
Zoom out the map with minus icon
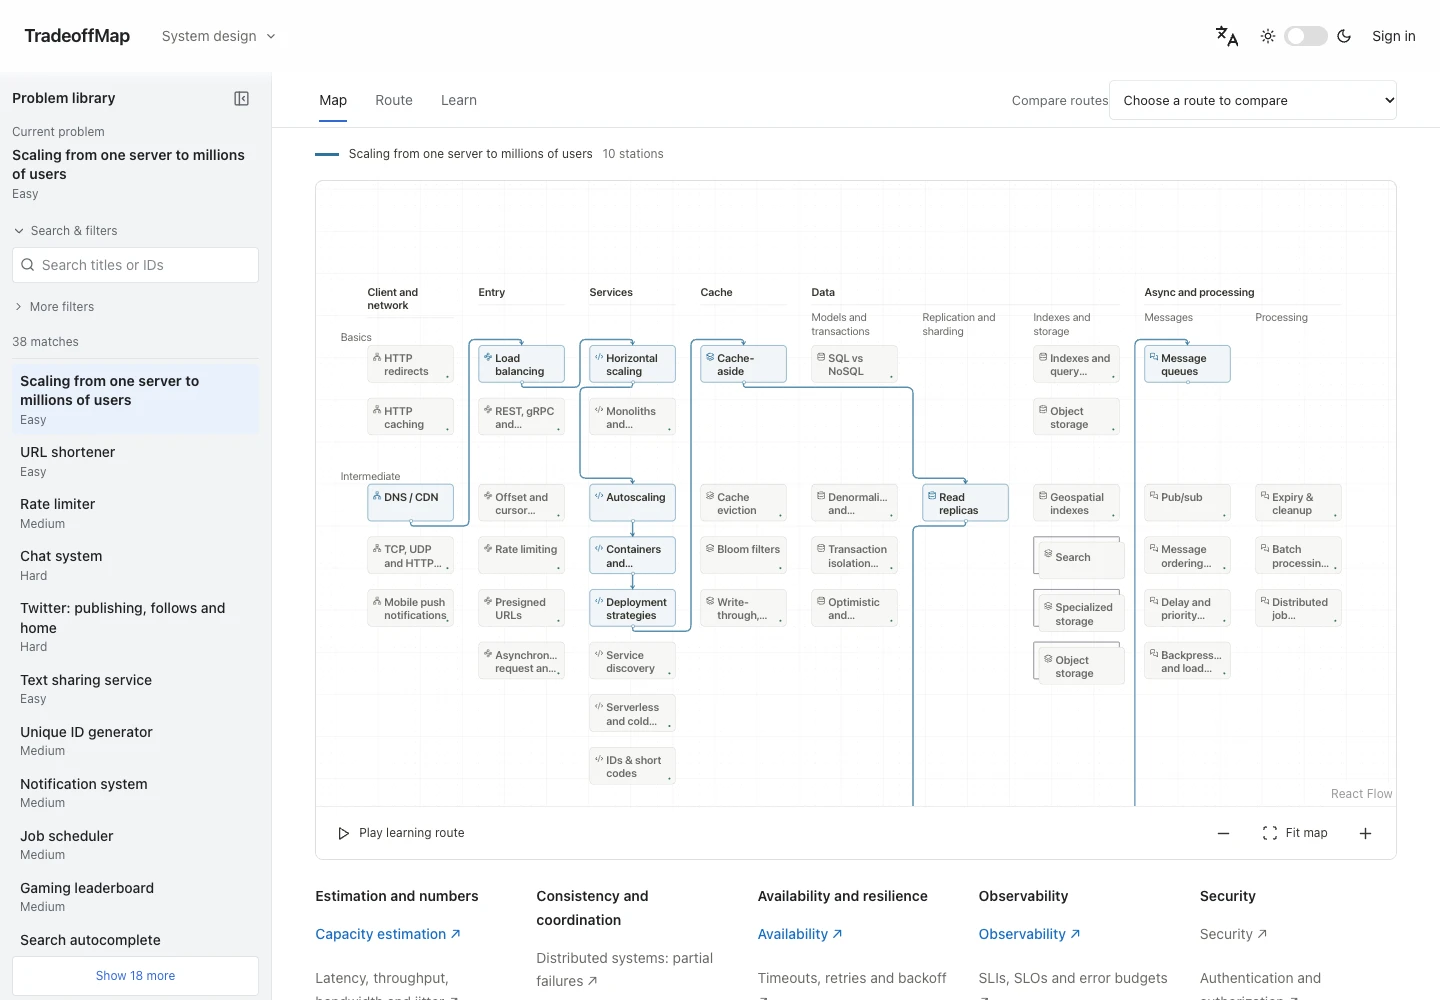click(x=1223, y=833)
